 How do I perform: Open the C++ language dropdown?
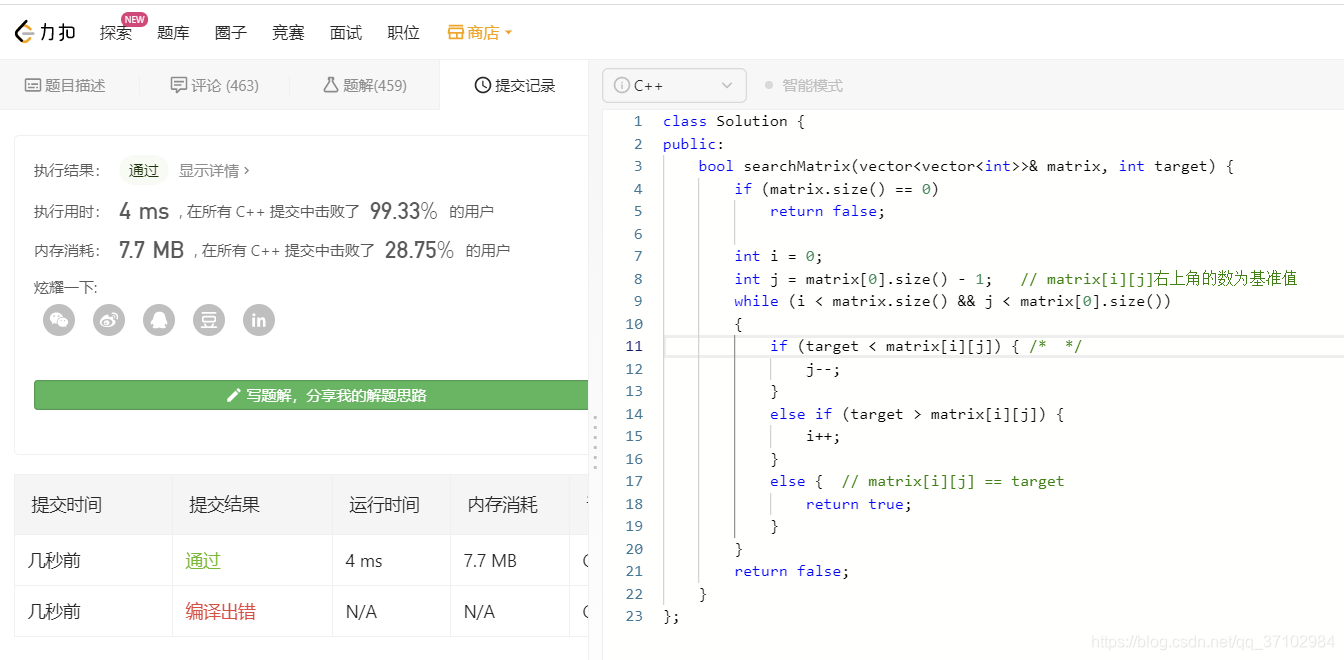pos(673,85)
